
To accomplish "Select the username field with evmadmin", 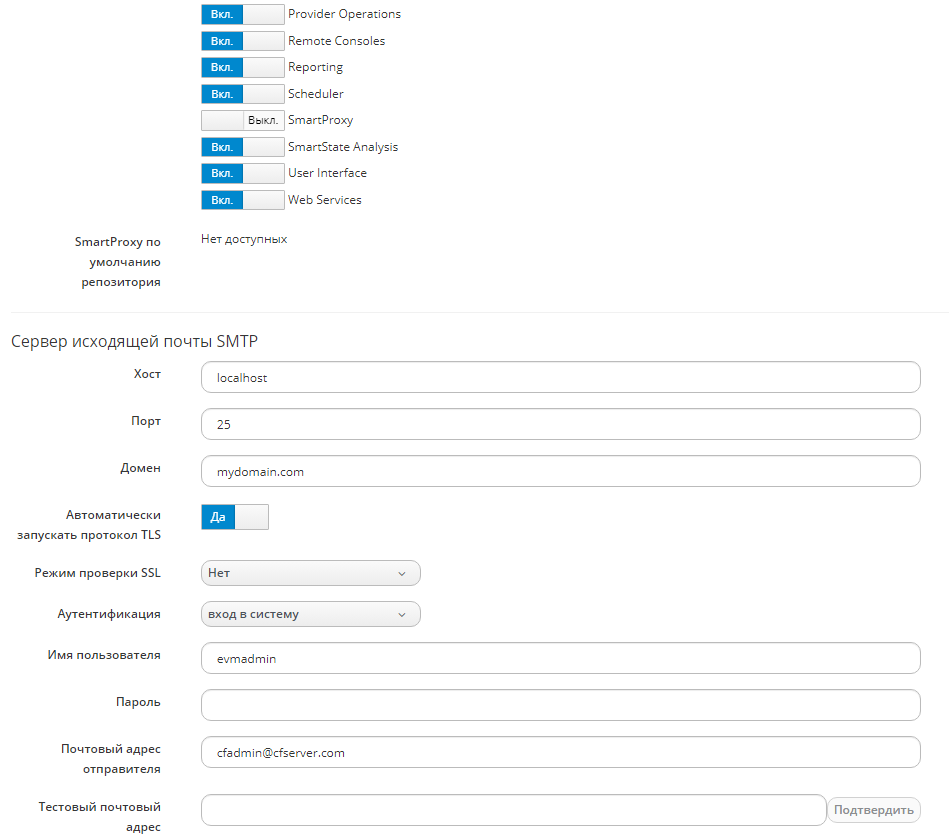I will click(x=560, y=658).
